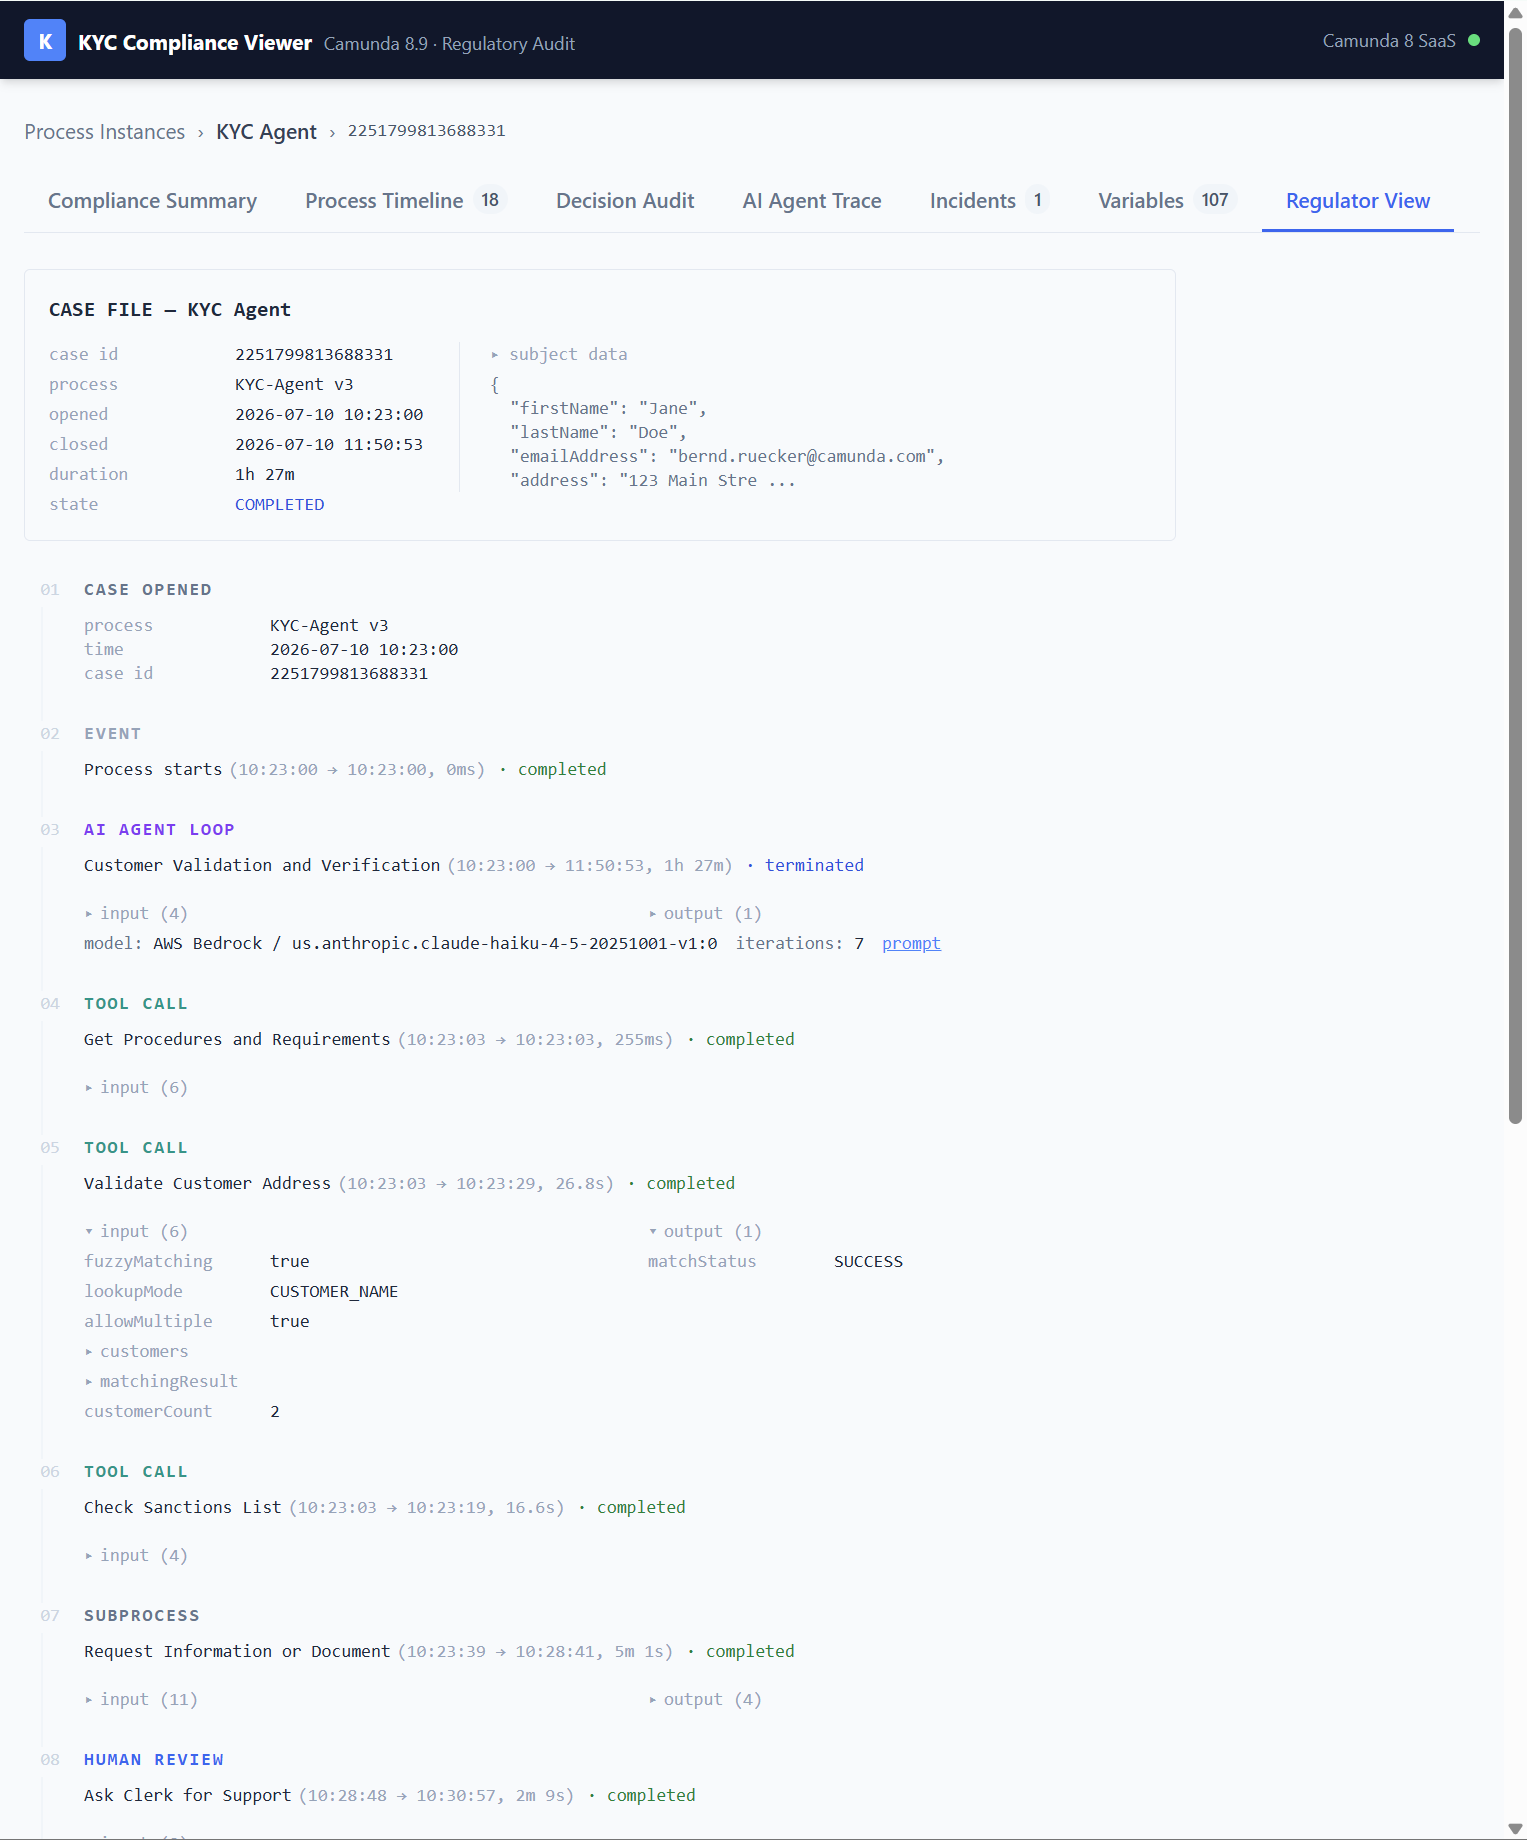Screen dimensions: 1527x1840
Task: Expand input (11) of Request Information or Document
Action: (x=141, y=1699)
